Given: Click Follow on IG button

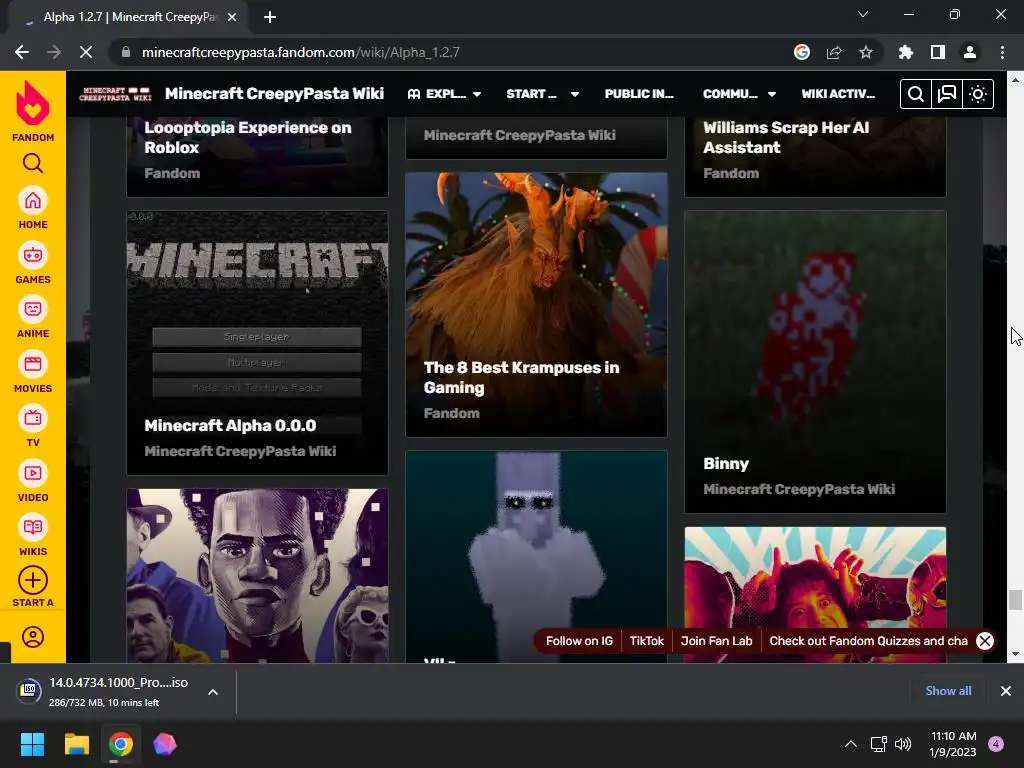Looking at the screenshot, I should coord(579,641).
